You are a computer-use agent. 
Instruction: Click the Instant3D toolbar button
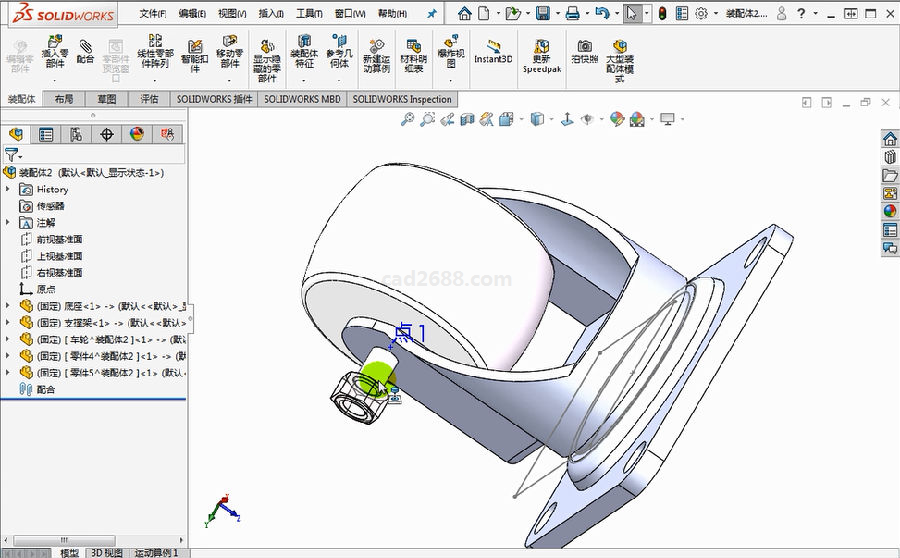click(493, 52)
